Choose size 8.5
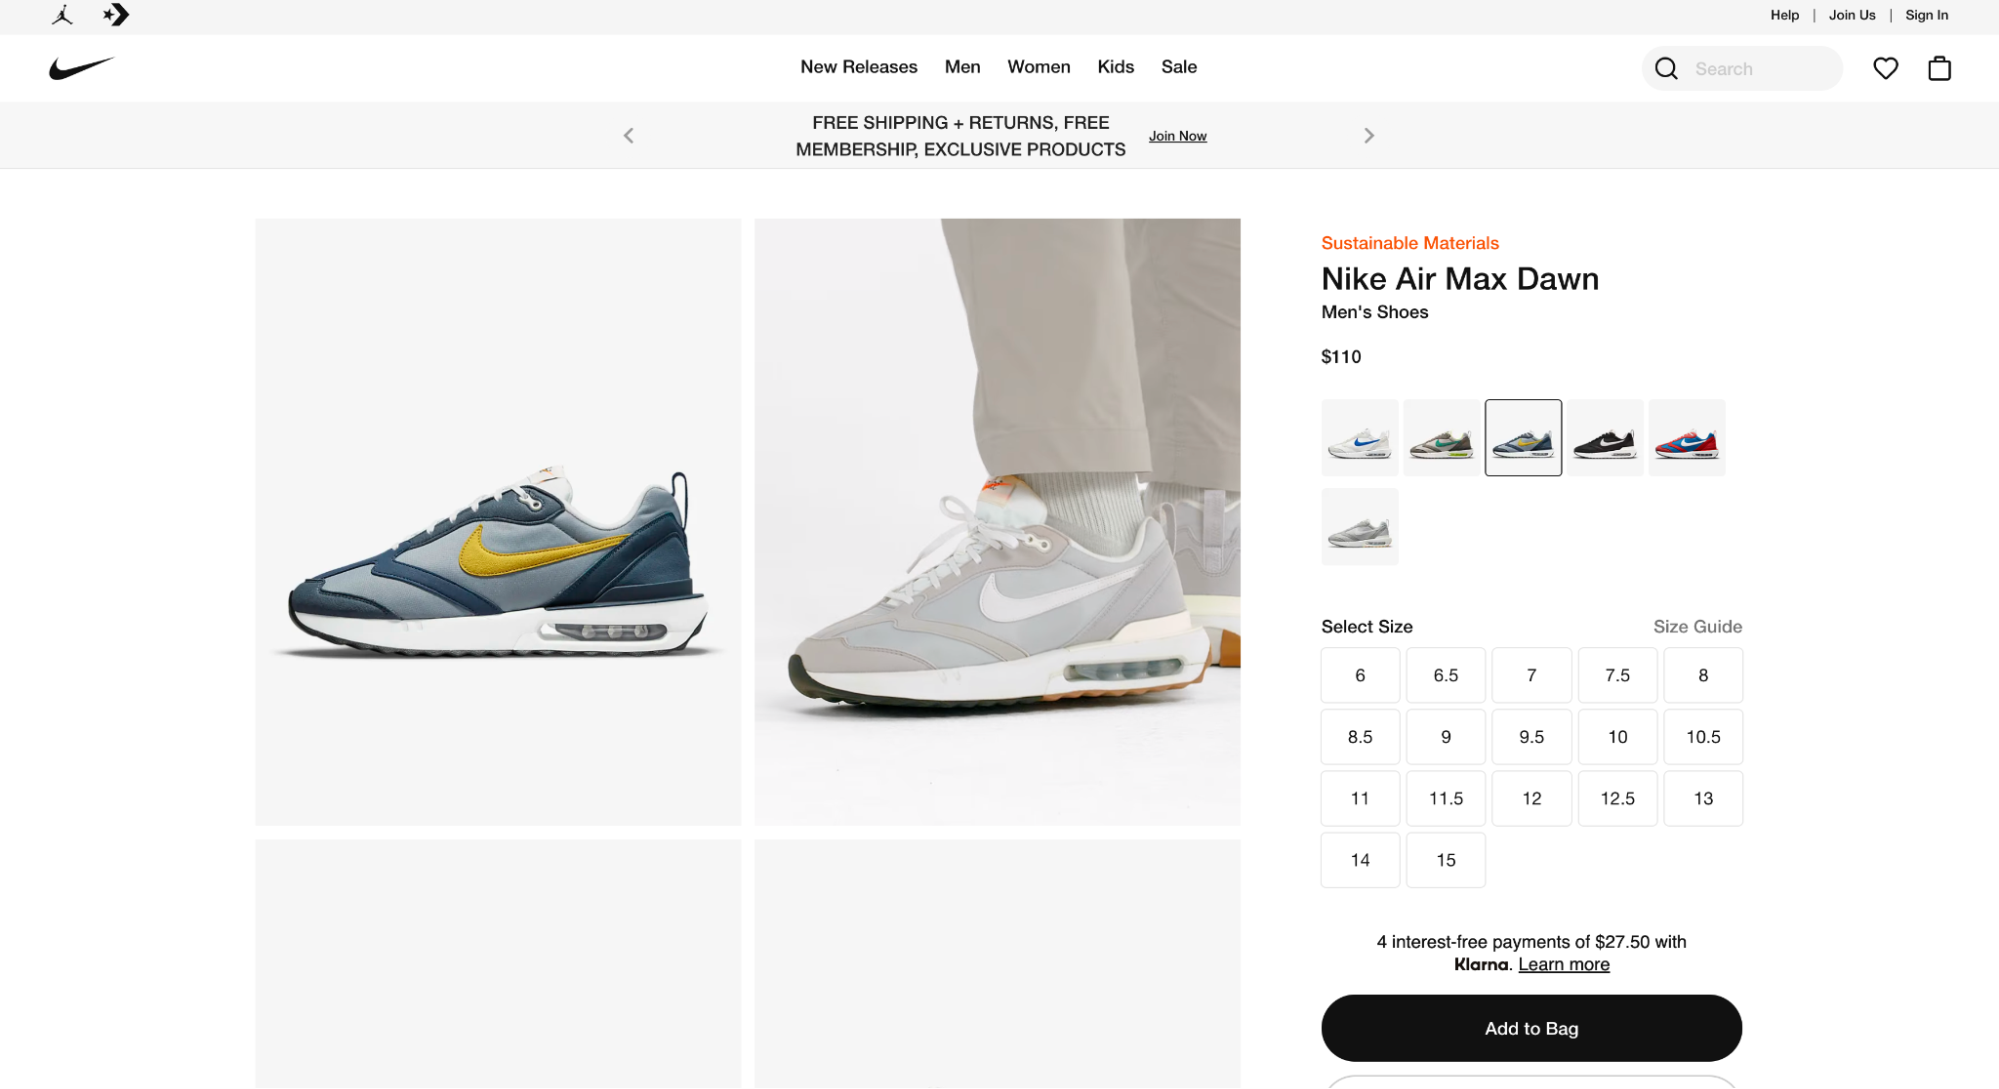Screen dimensions: 1999x1089 [x=1360, y=738]
